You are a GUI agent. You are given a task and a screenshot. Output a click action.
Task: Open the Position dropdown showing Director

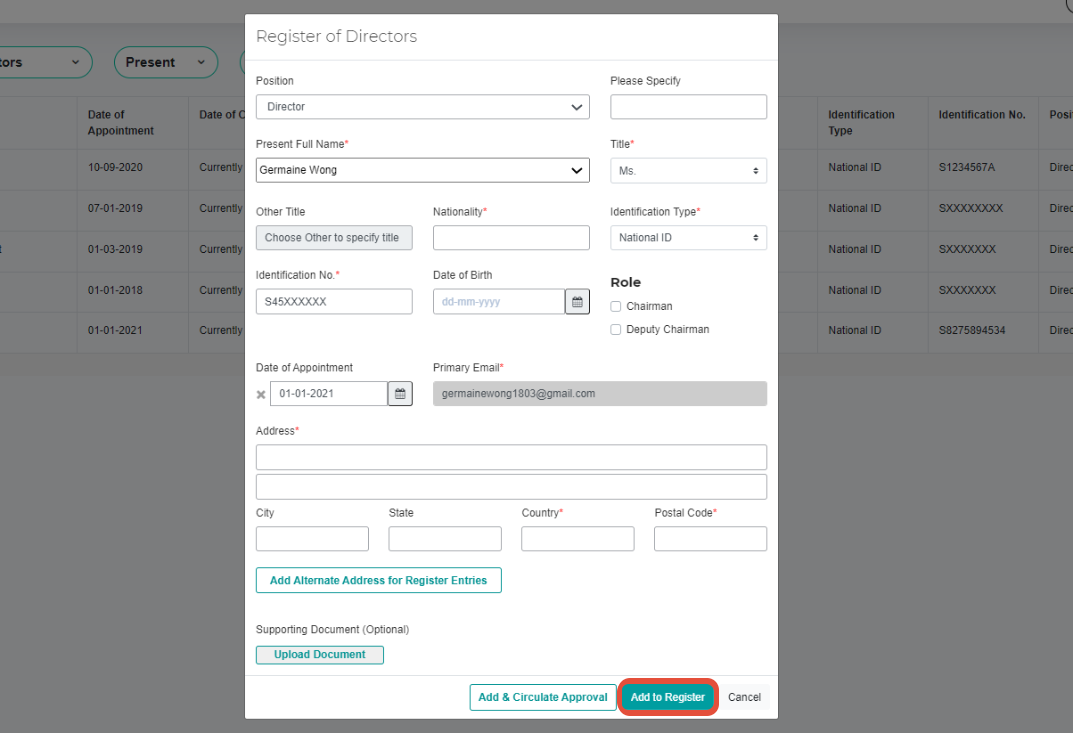click(422, 107)
